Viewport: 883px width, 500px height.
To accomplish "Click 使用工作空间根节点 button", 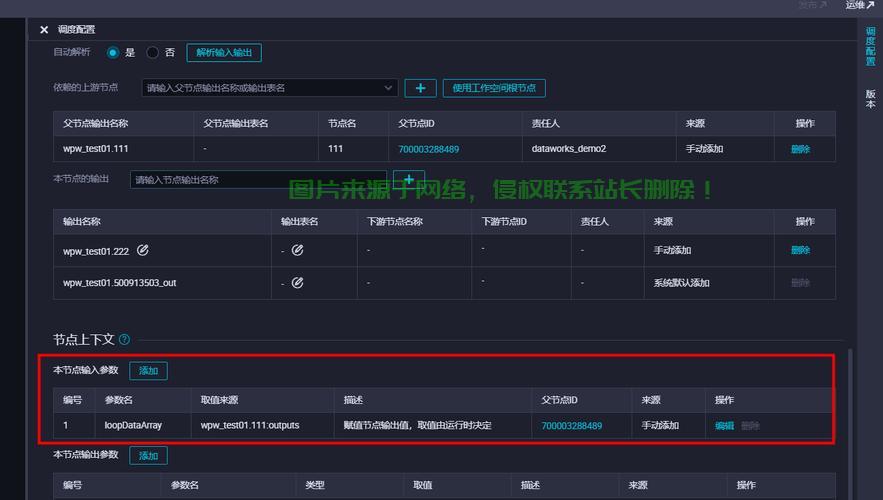I will click(494, 88).
